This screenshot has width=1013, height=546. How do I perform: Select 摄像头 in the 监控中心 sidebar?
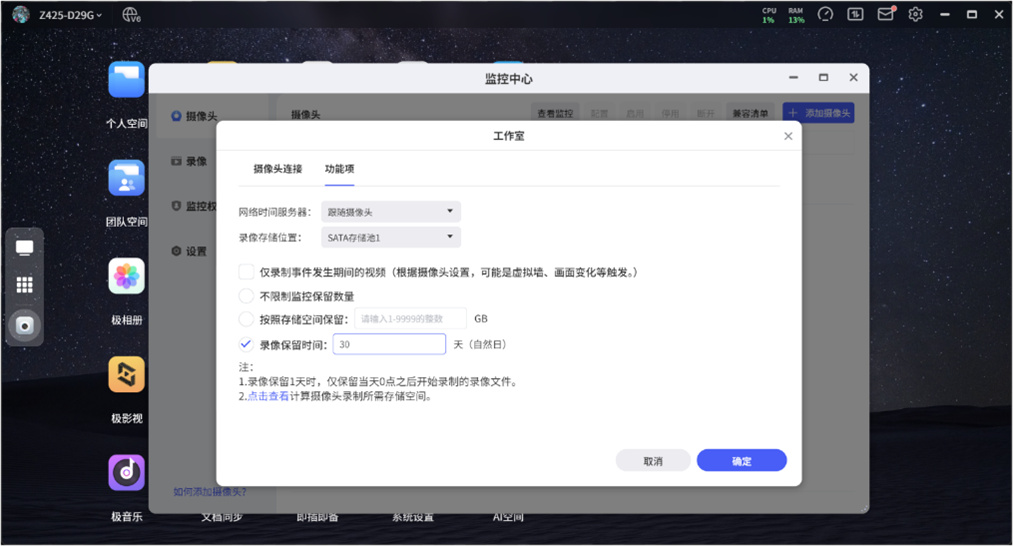point(194,116)
